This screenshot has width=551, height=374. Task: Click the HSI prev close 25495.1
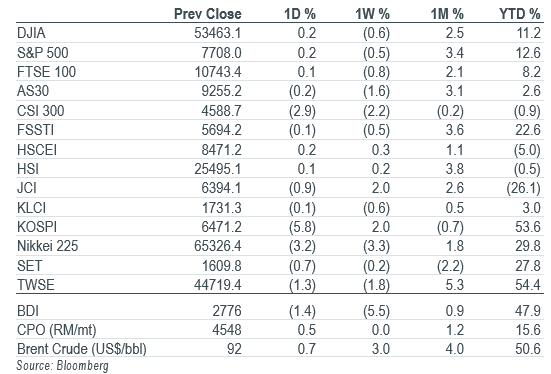pyautogui.click(x=218, y=169)
